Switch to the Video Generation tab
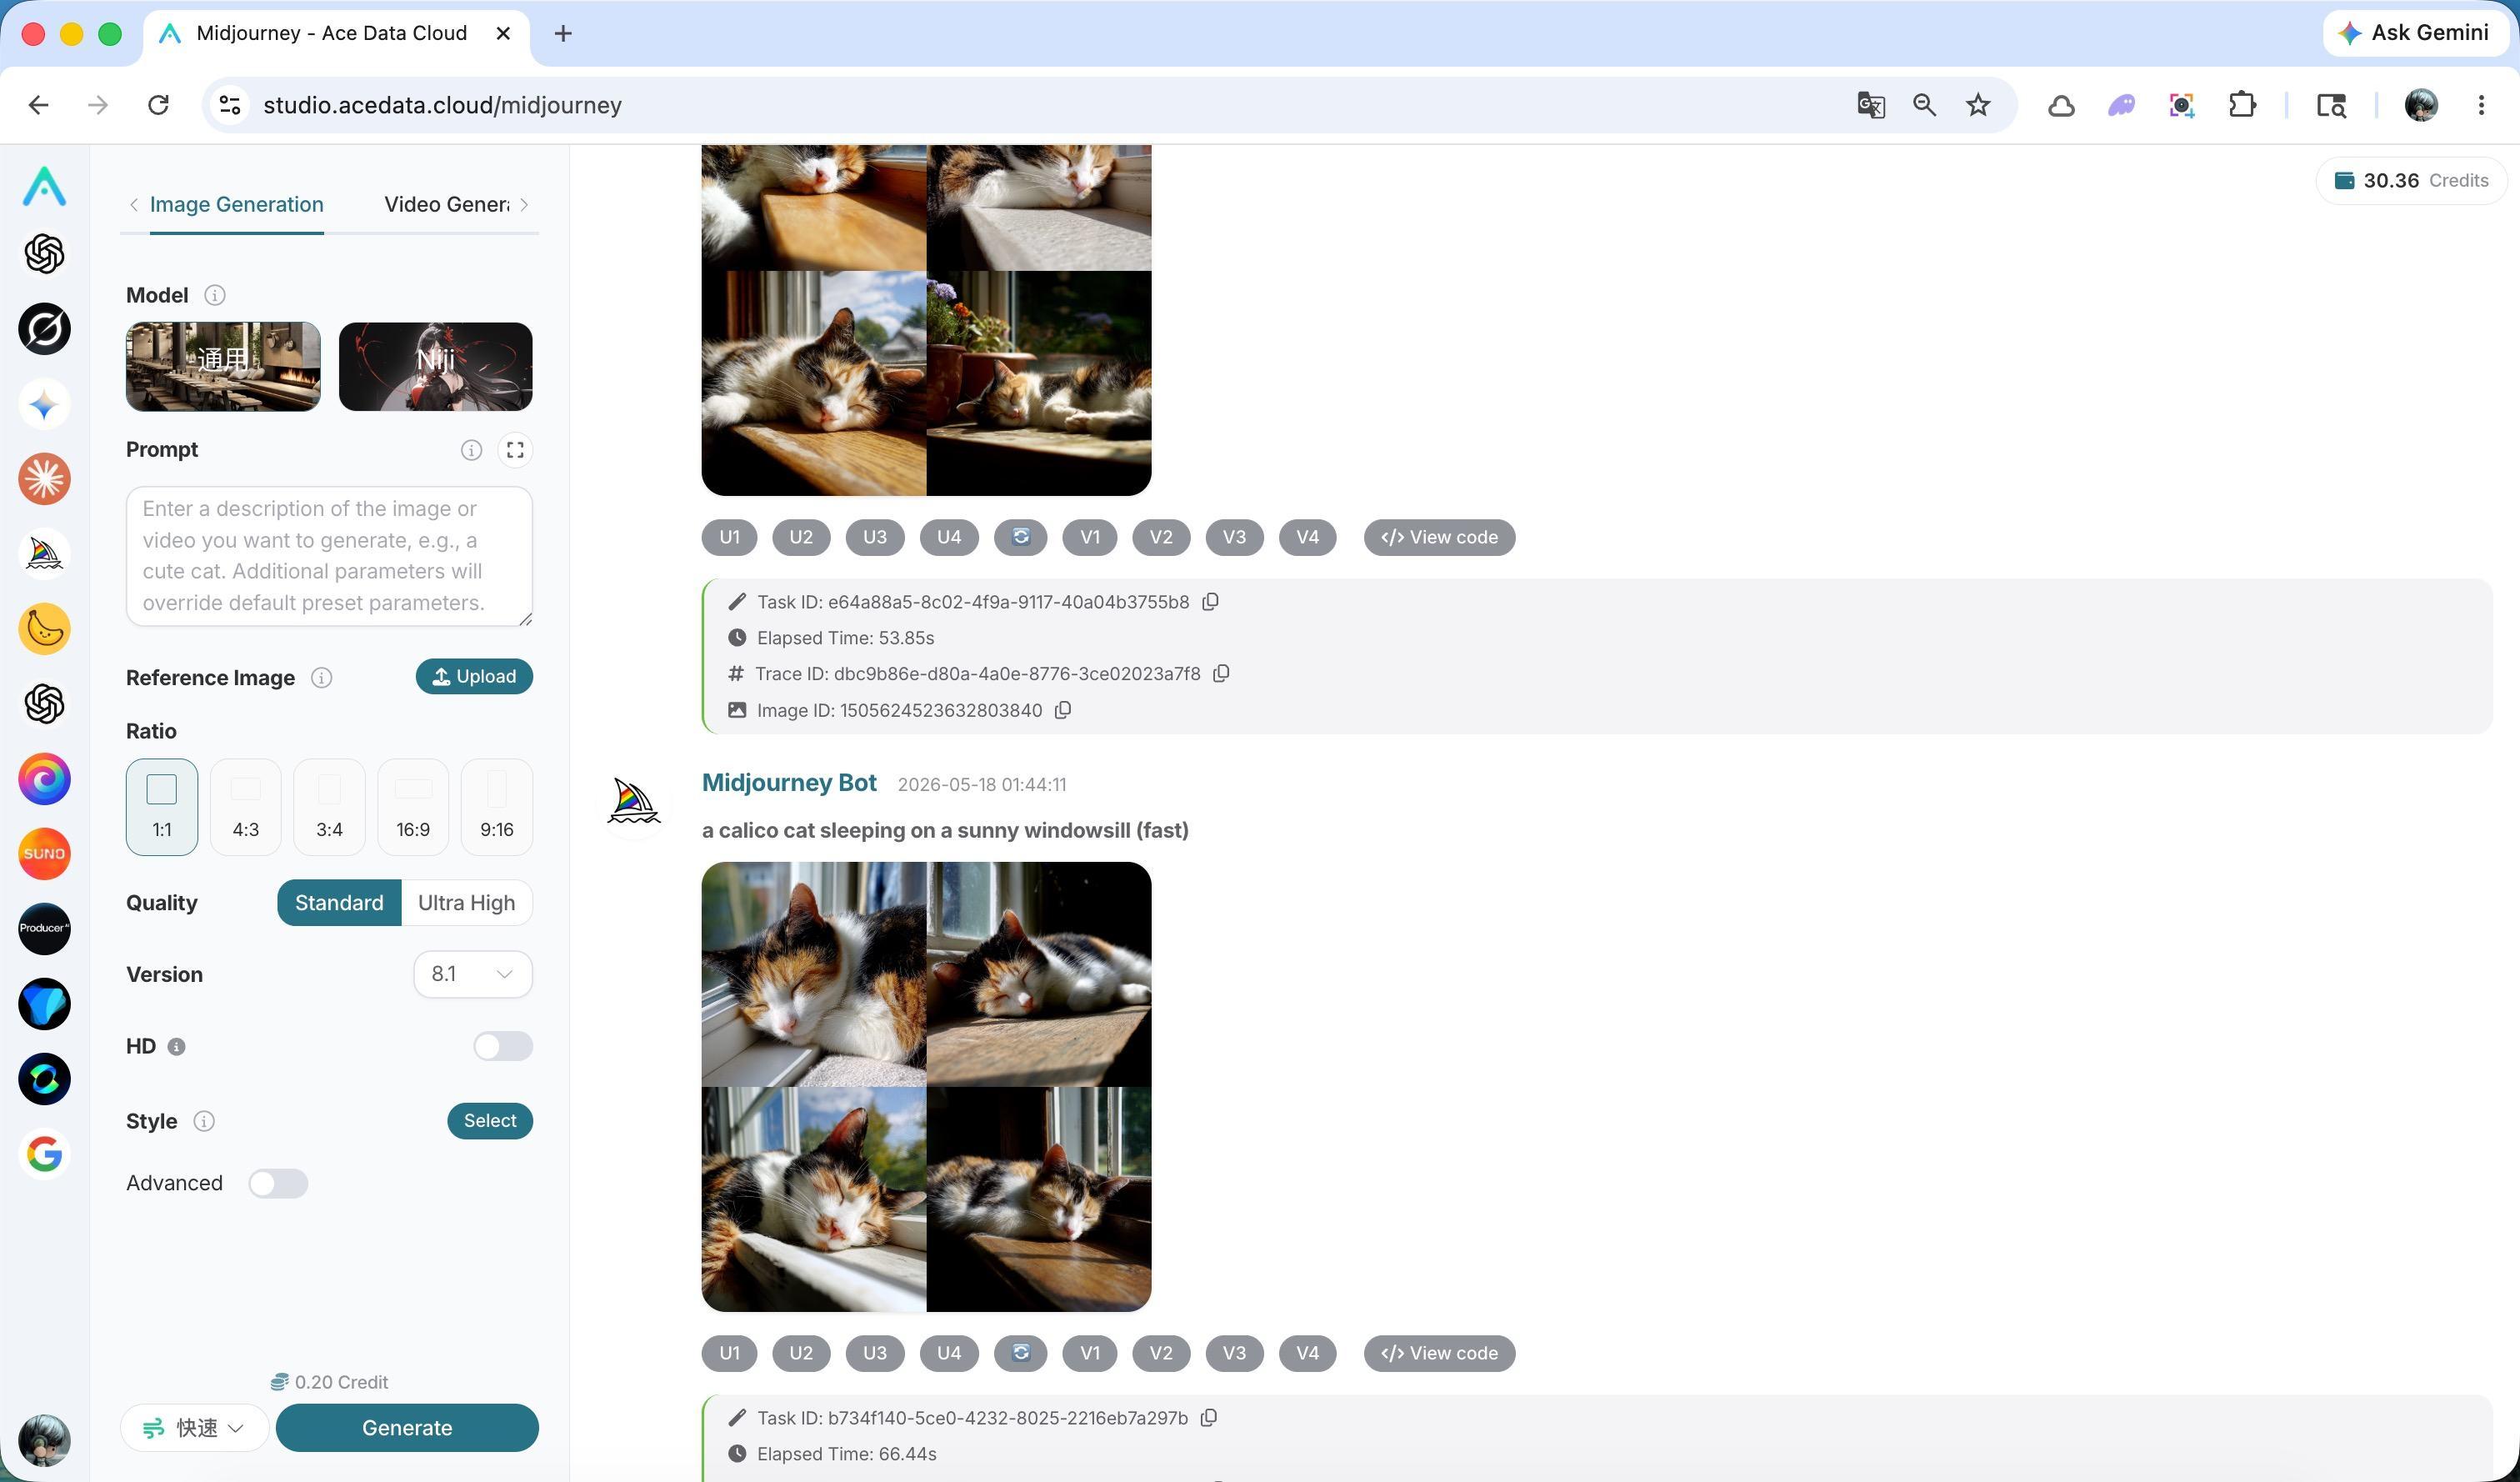 click(x=447, y=205)
